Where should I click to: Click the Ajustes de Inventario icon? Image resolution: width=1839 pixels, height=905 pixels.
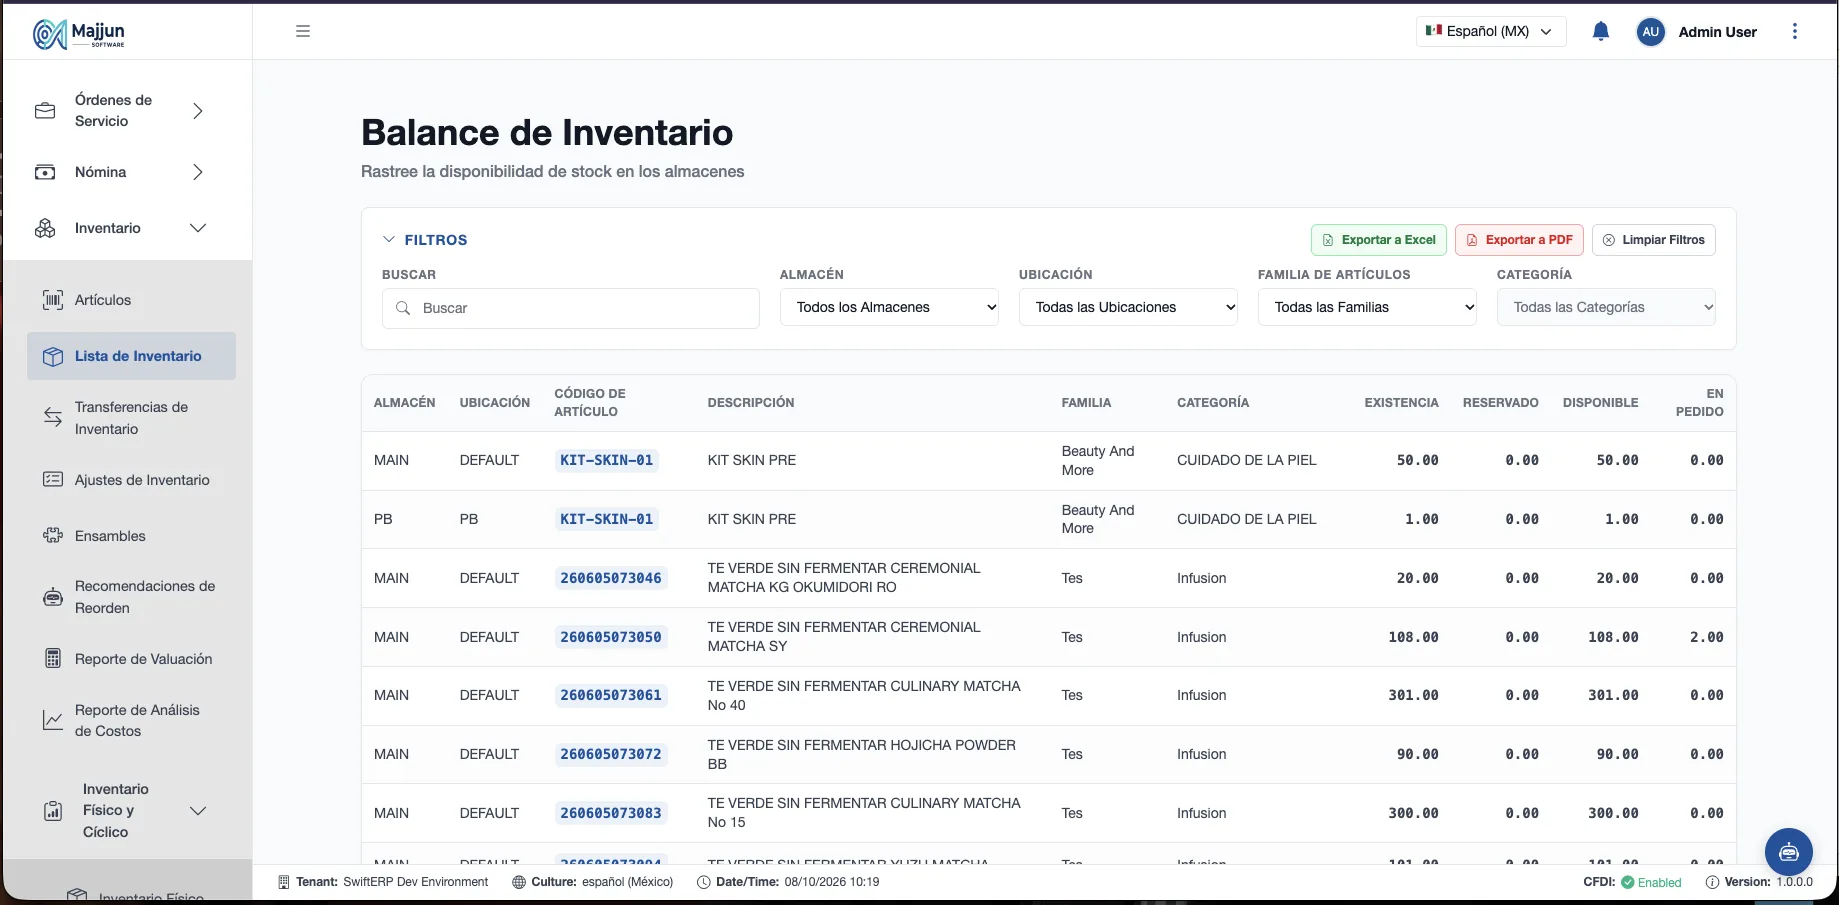[53, 480]
